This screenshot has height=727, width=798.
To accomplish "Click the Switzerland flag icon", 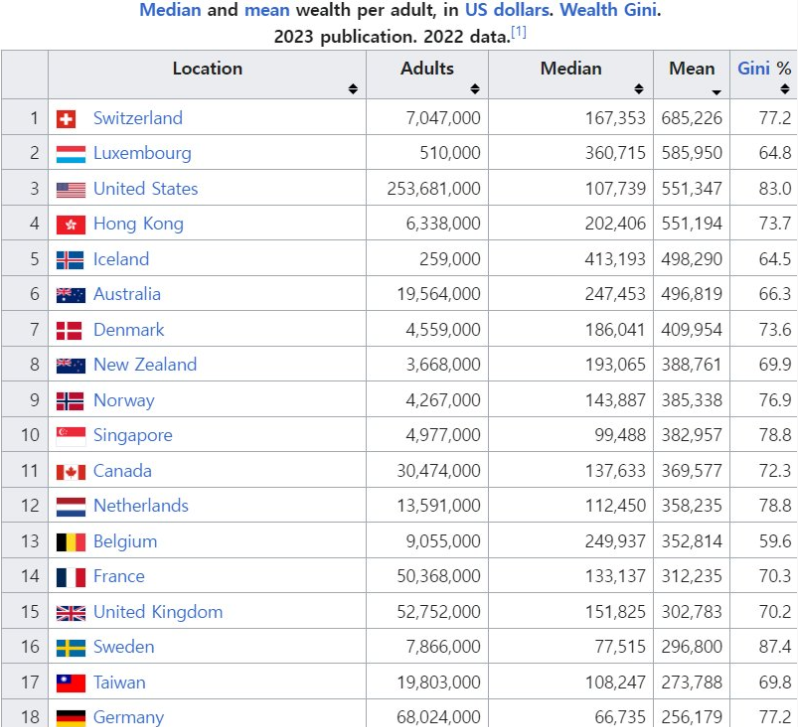I will pos(67,119).
